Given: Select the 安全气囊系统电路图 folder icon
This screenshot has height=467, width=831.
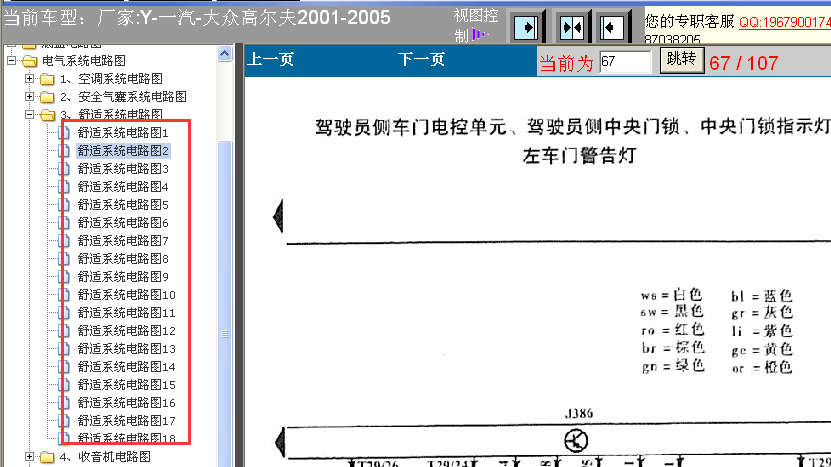Looking at the screenshot, I should click(47, 97).
